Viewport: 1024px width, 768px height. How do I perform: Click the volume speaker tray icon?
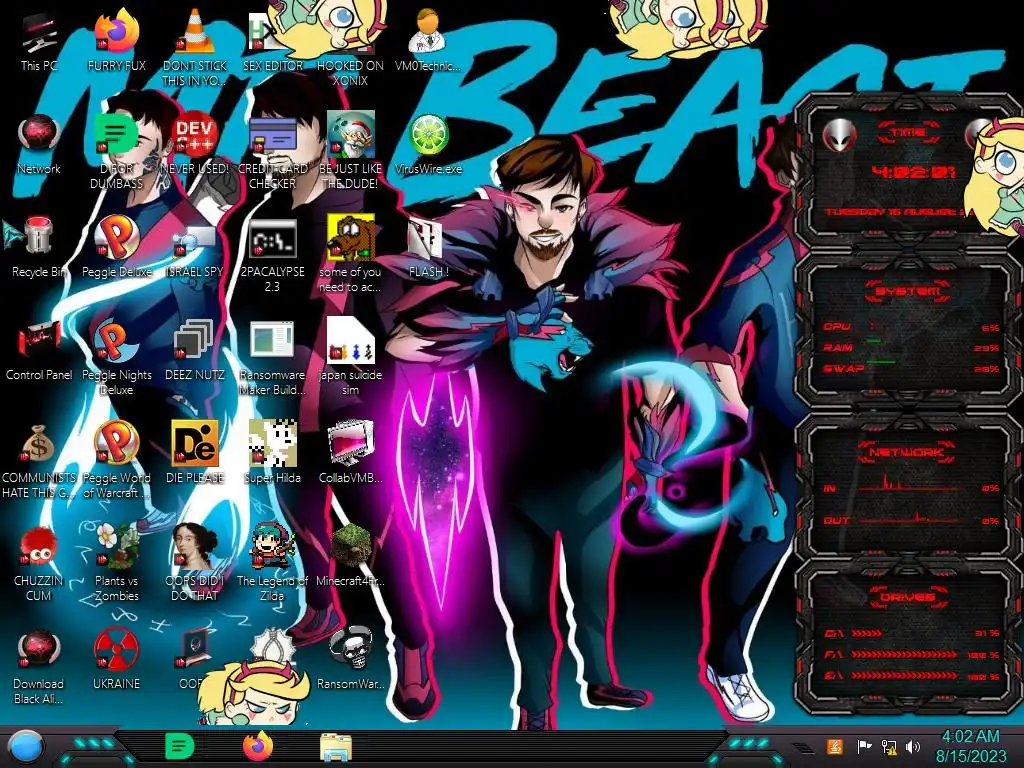pyautogui.click(x=913, y=747)
